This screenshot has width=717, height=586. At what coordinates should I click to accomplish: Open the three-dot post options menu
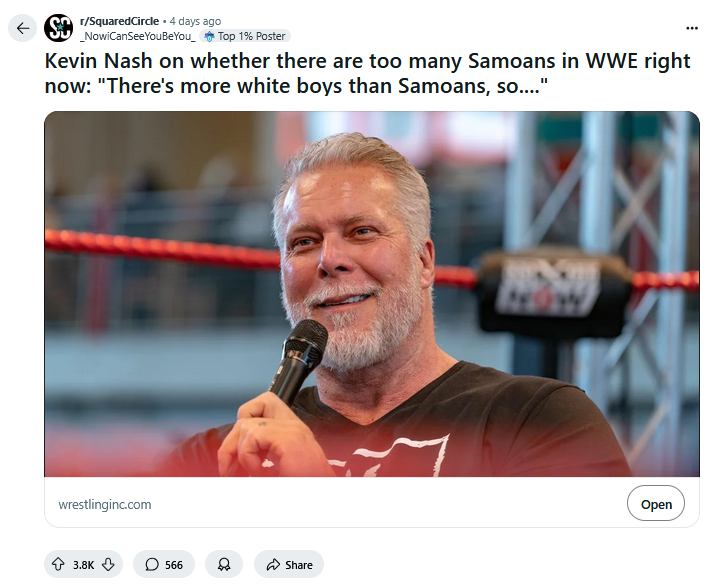[692, 28]
